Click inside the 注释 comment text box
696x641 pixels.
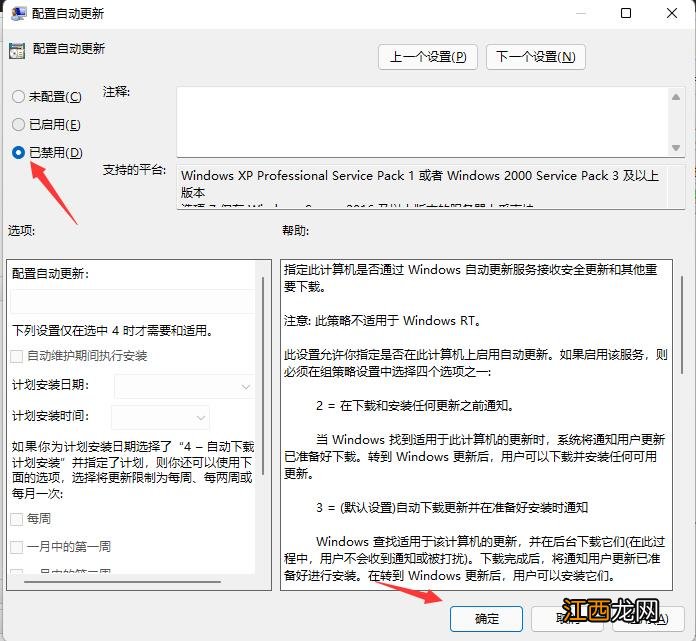click(x=423, y=122)
